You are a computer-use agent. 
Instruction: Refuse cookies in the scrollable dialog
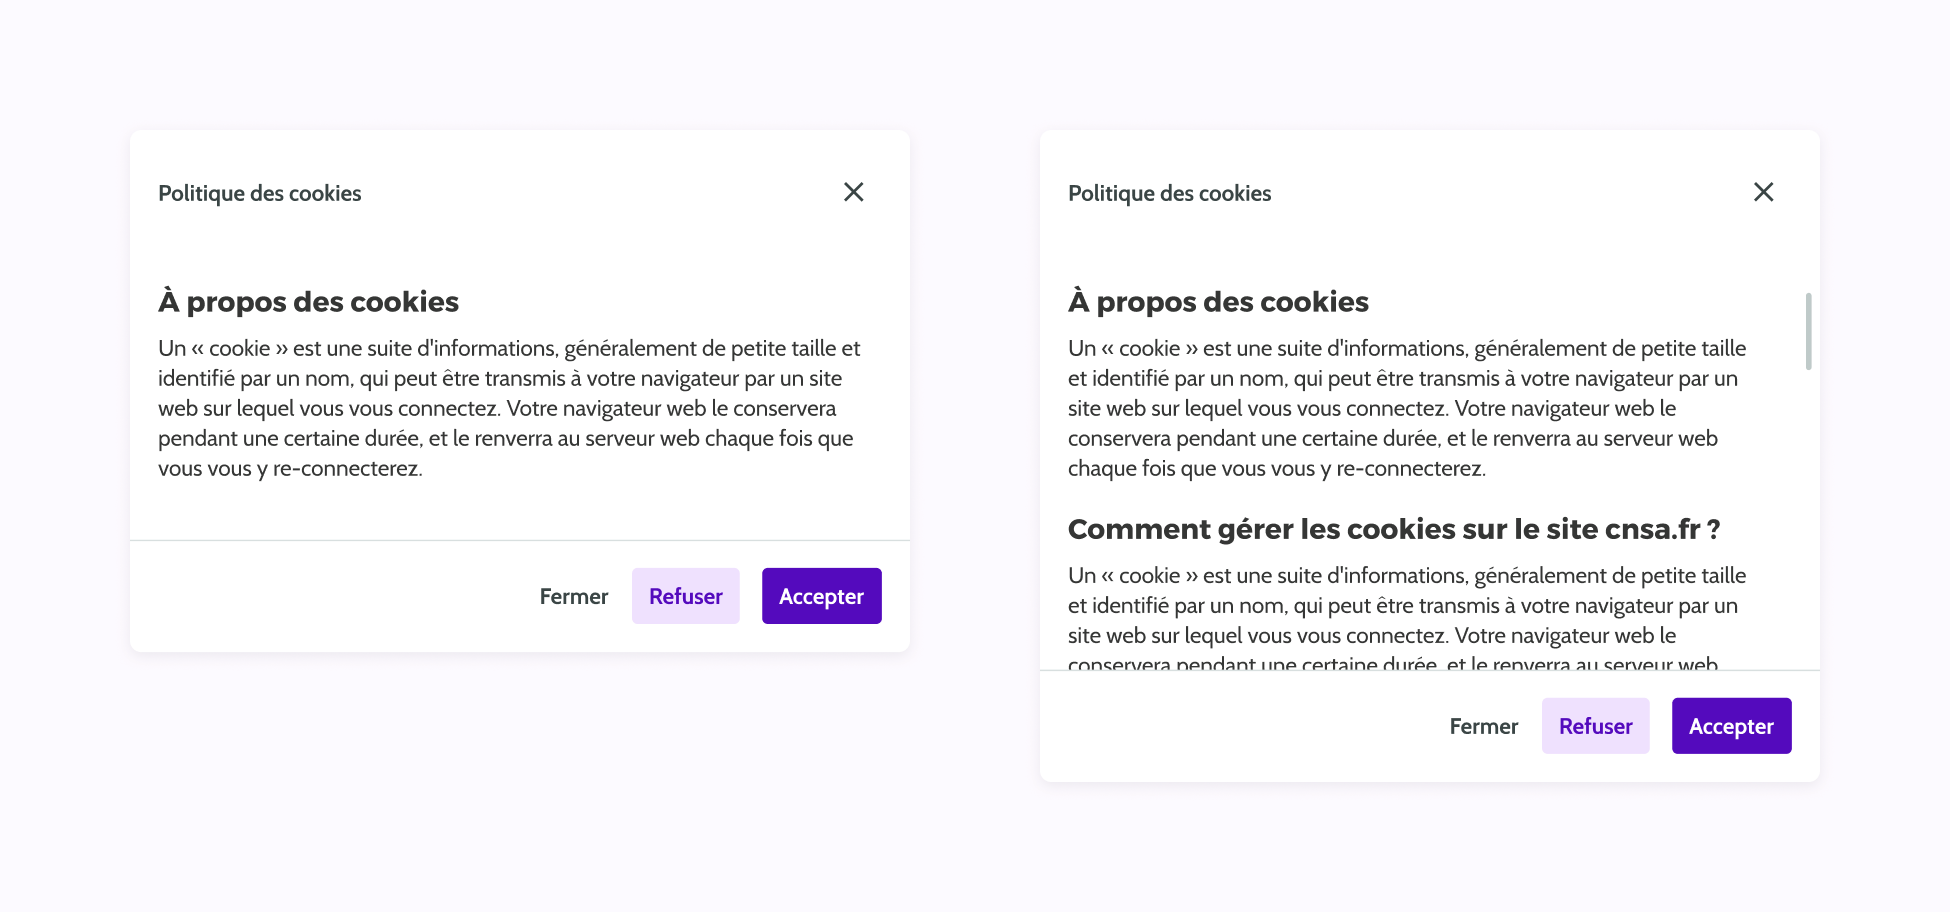[1595, 726]
